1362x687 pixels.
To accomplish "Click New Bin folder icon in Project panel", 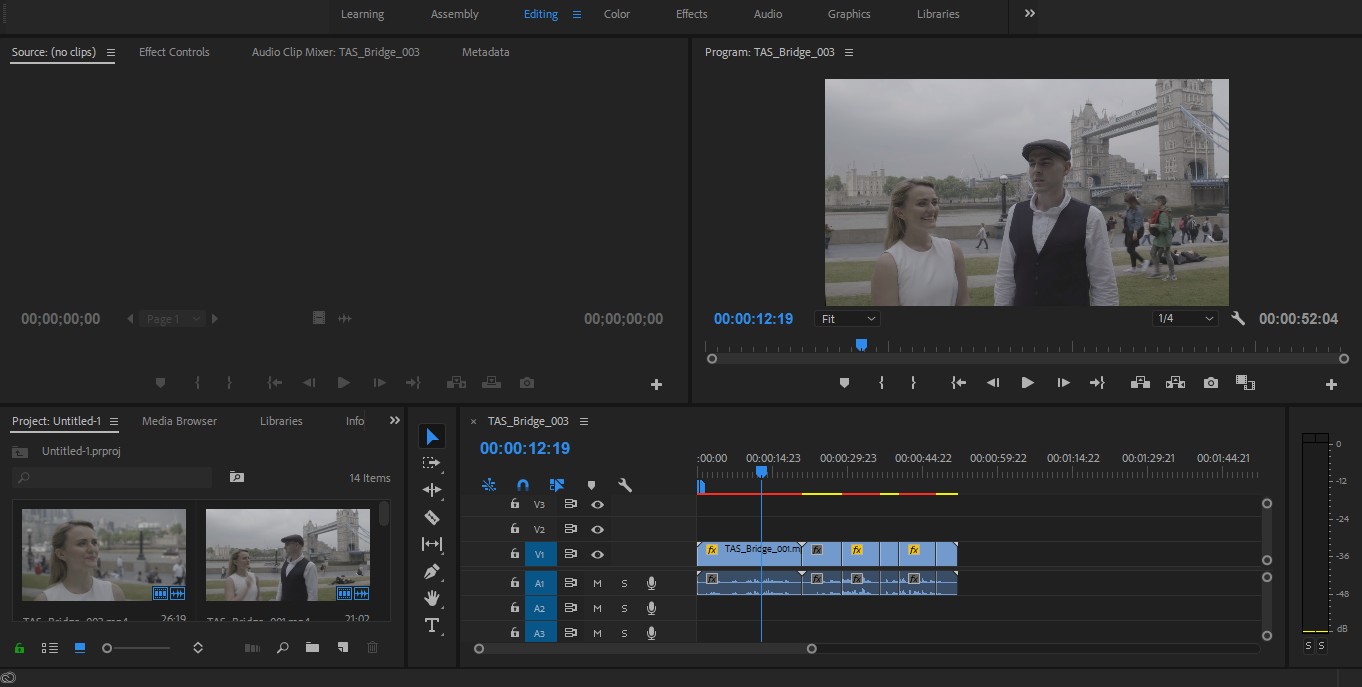I will coord(312,648).
